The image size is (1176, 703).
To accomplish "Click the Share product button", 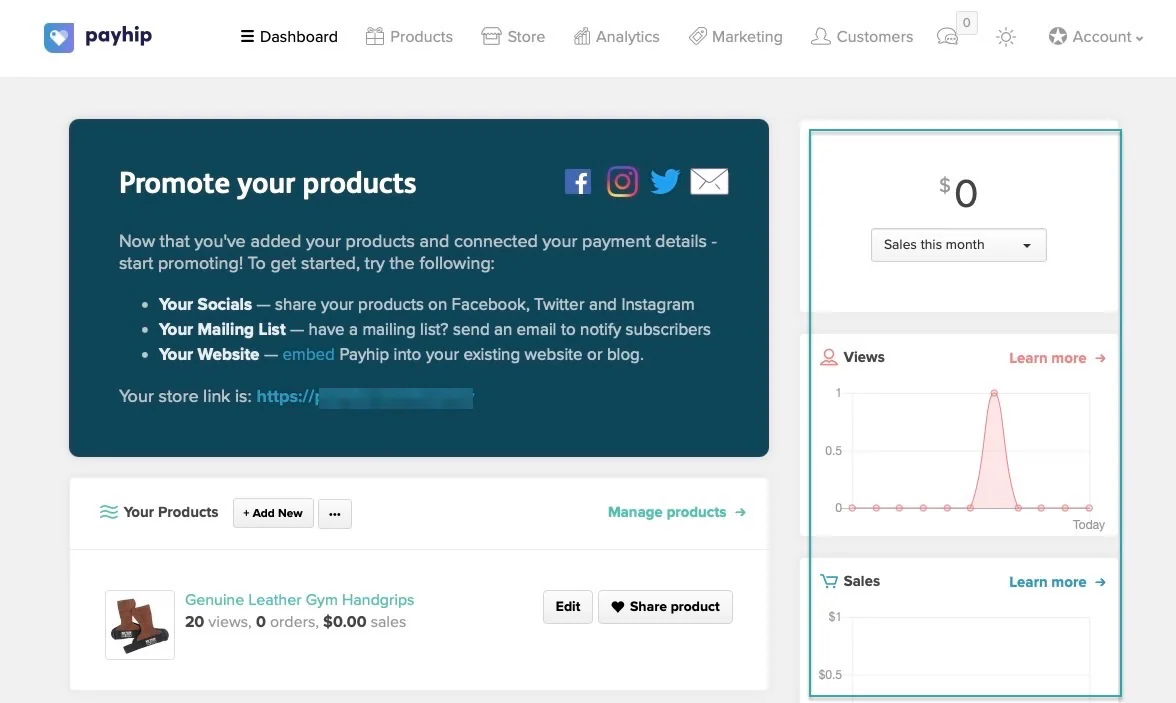I will pos(665,607).
